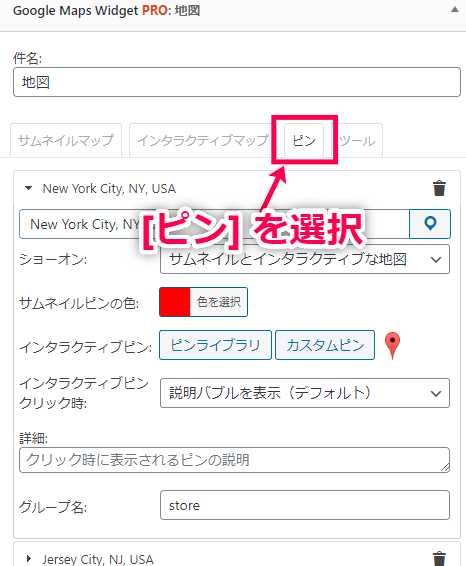Viewport: 466px width, 566px height.
Task: Focus the グループ名 field containing store
Action: pos(305,505)
